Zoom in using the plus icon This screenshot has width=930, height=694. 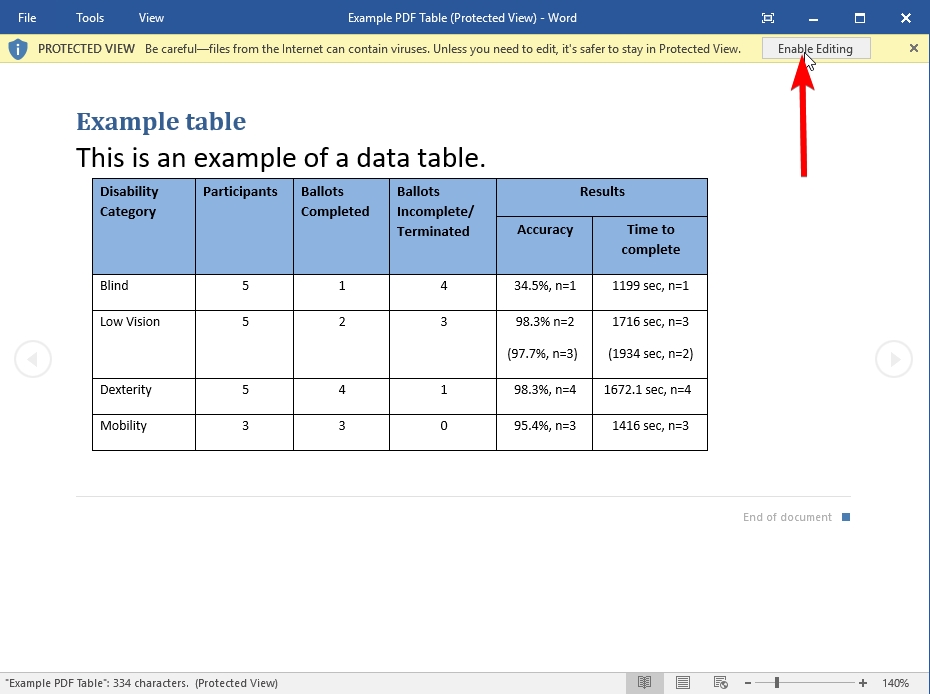coord(861,682)
